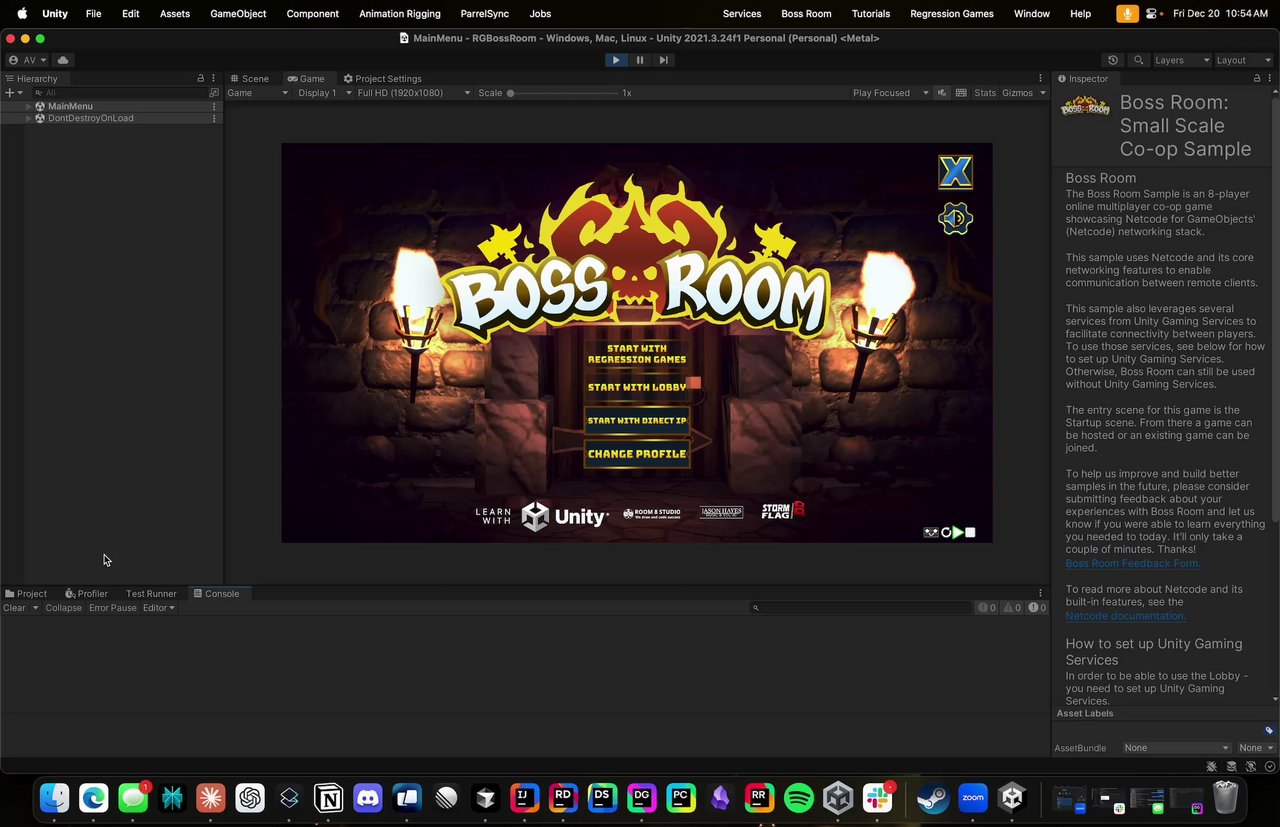Click the Console Clear button
1280x827 pixels.
[14, 608]
